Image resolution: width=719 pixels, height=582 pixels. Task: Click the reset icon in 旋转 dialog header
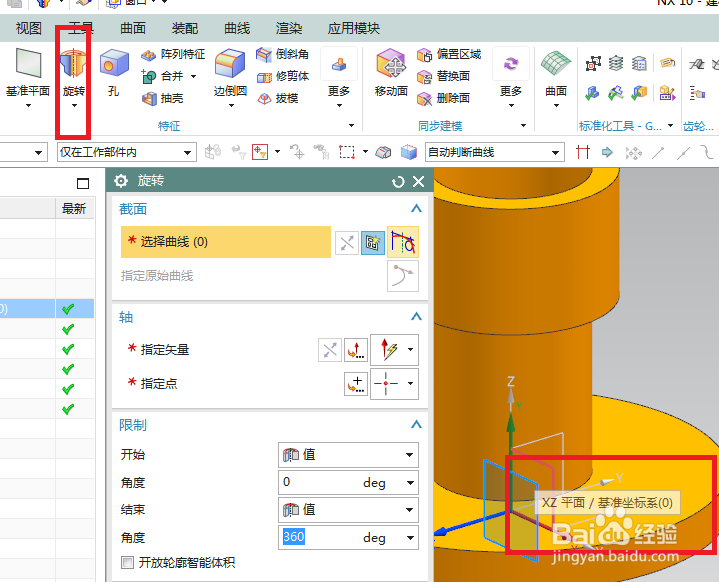click(398, 182)
